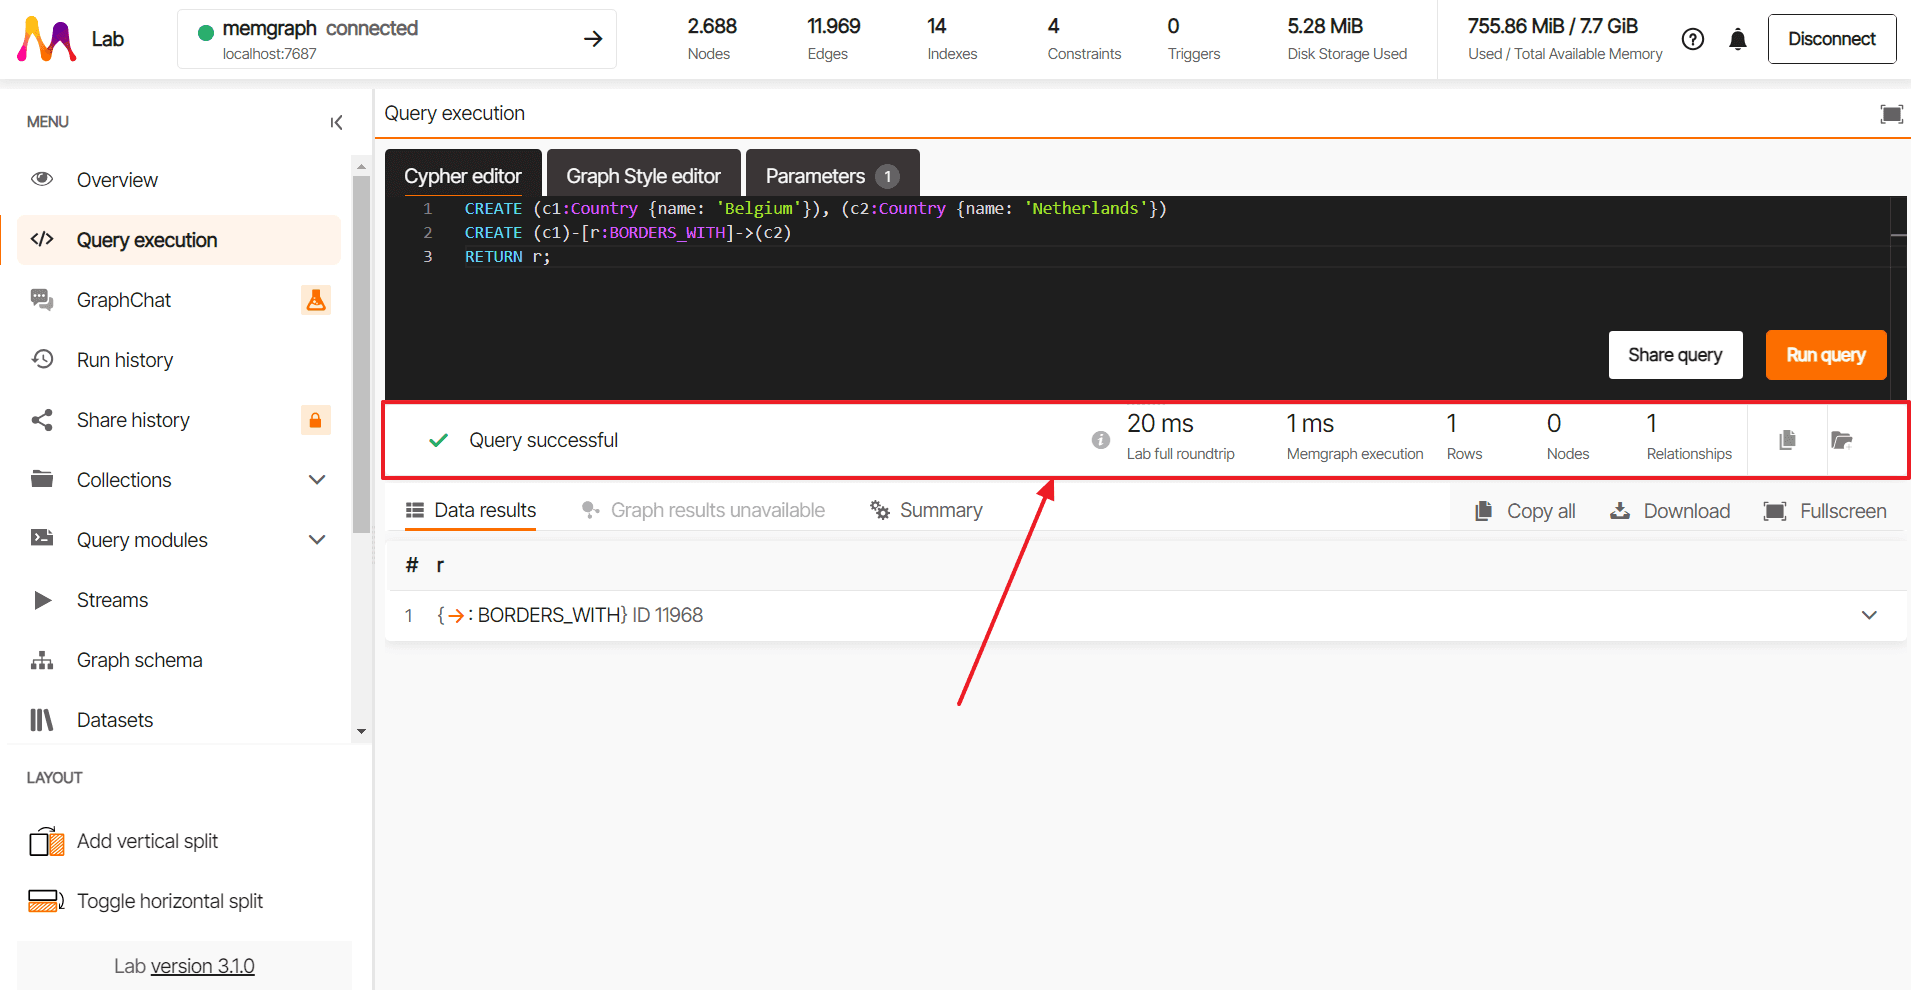The width and height of the screenshot is (1911, 990).
Task: Click the Share history lock badge
Action: (315, 420)
